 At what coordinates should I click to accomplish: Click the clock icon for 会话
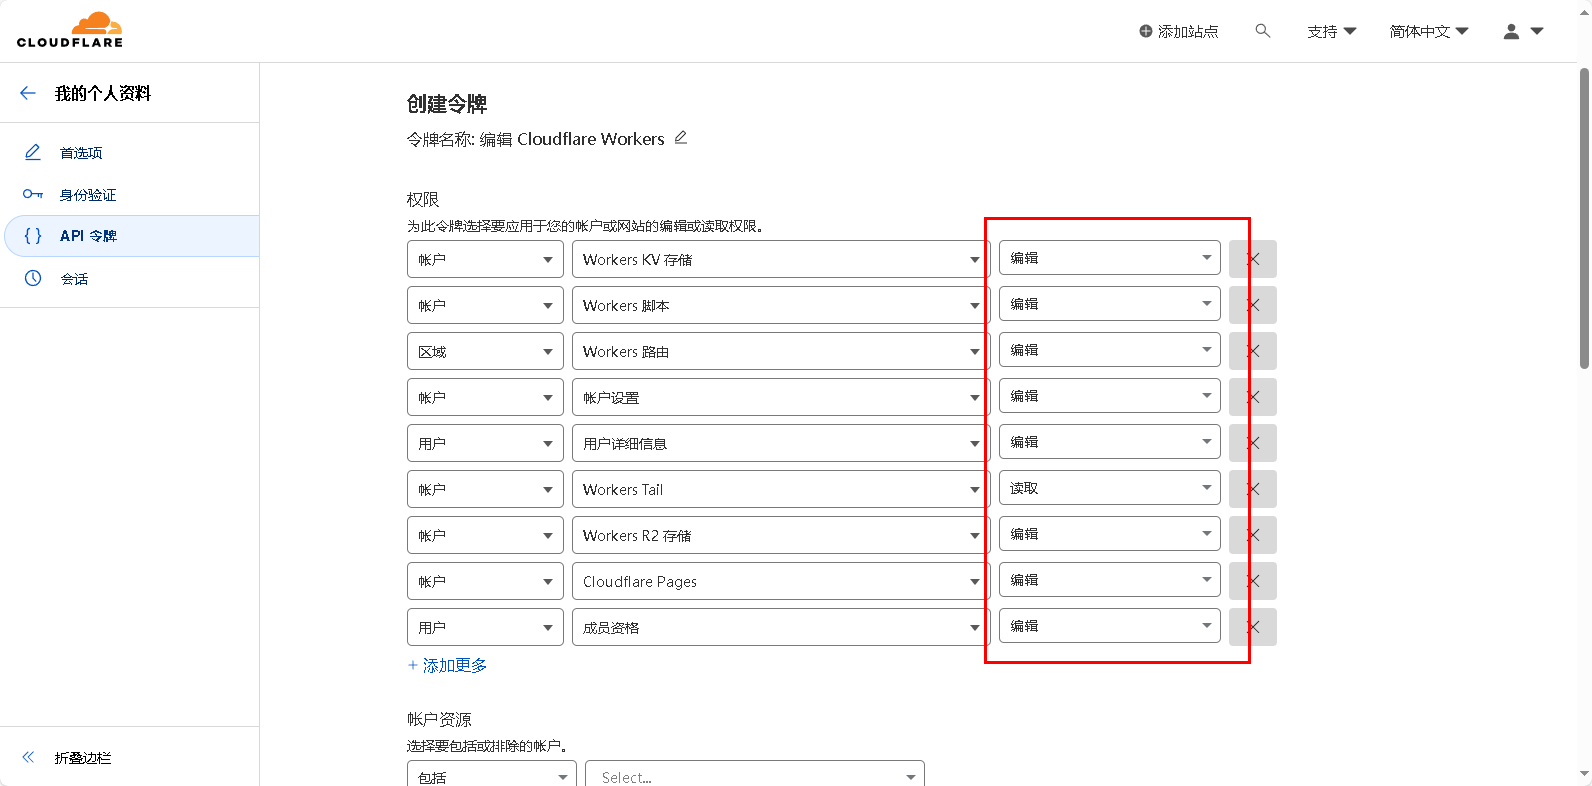pos(33,278)
